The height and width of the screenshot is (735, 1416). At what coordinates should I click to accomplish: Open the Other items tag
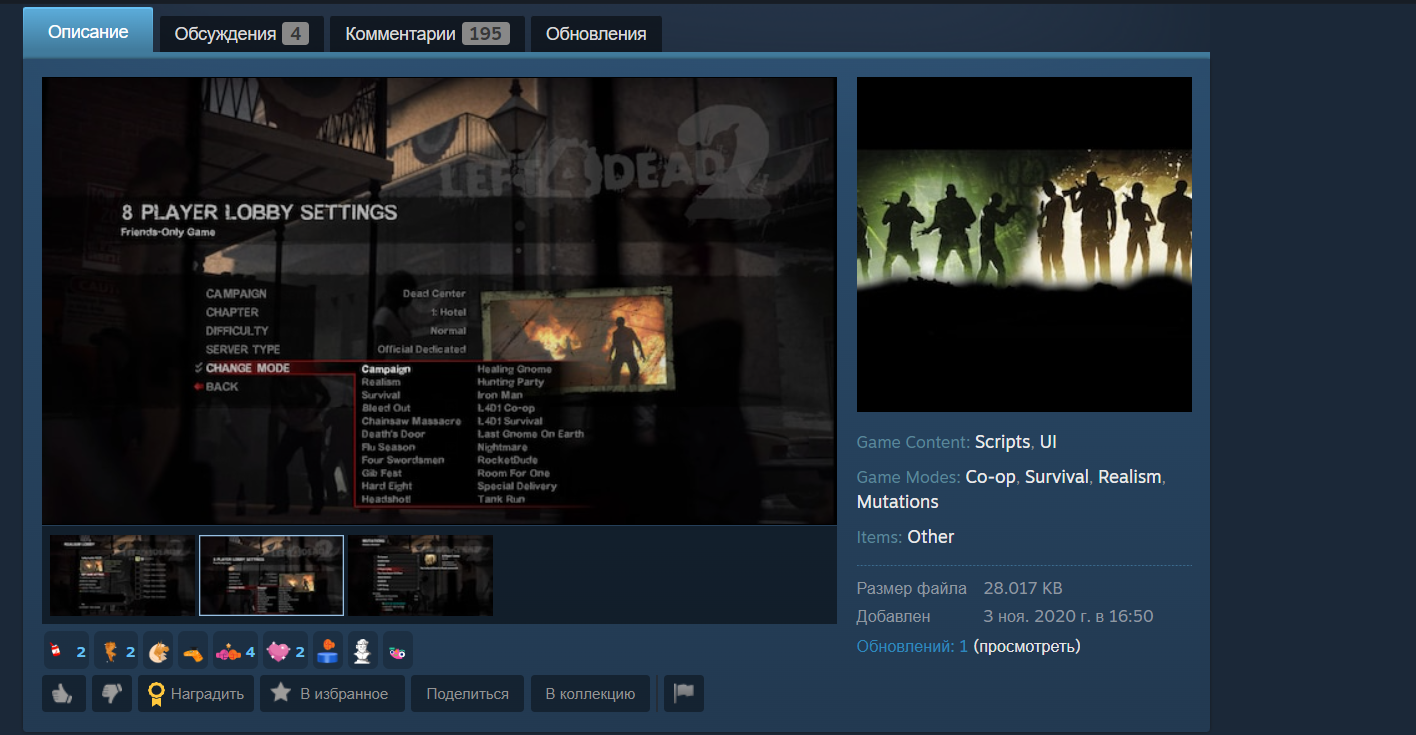tap(931, 537)
